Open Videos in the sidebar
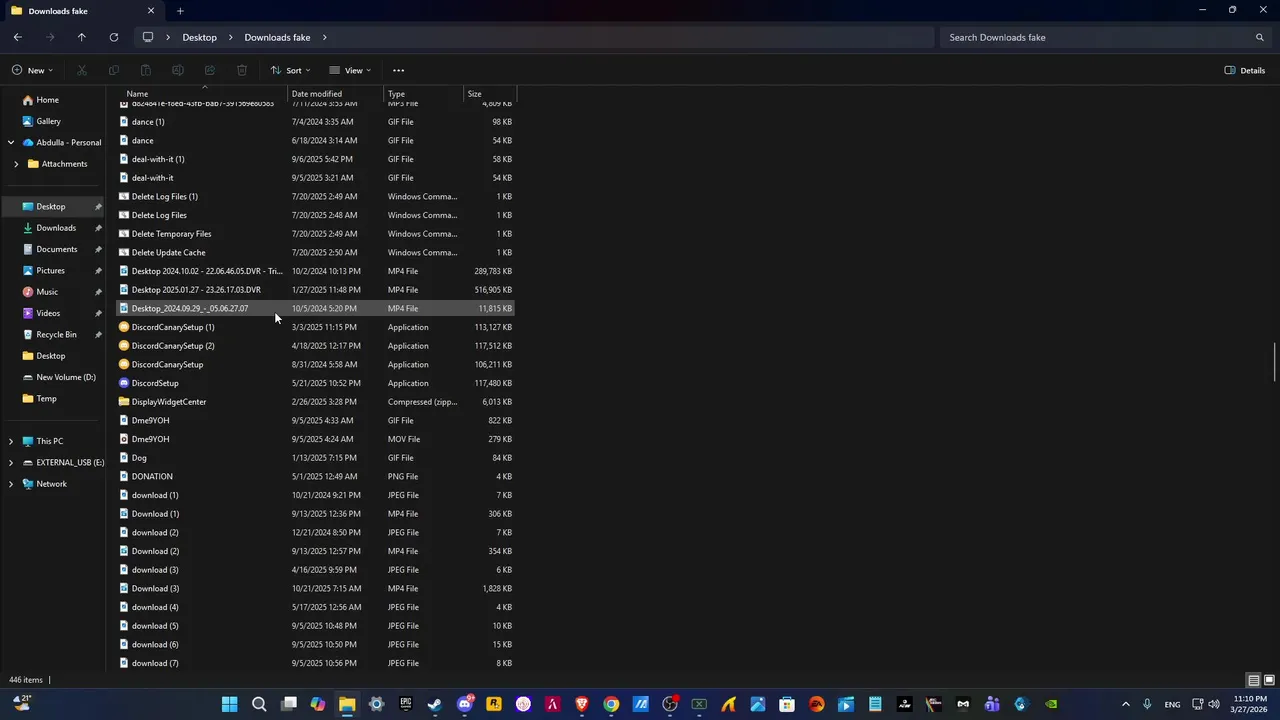Image resolution: width=1280 pixels, height=720 pixels. [48, 313]
